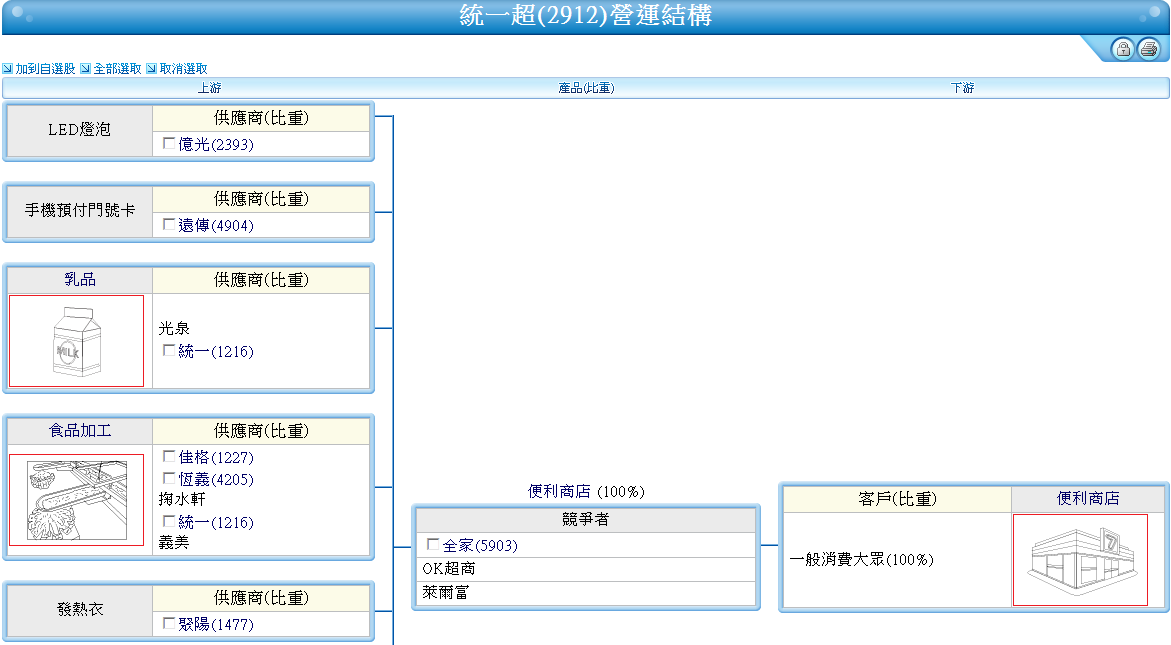Tick the checkbox for 恆義(4205)
The width and height of the screenshot is (1171, 645).
170,478
